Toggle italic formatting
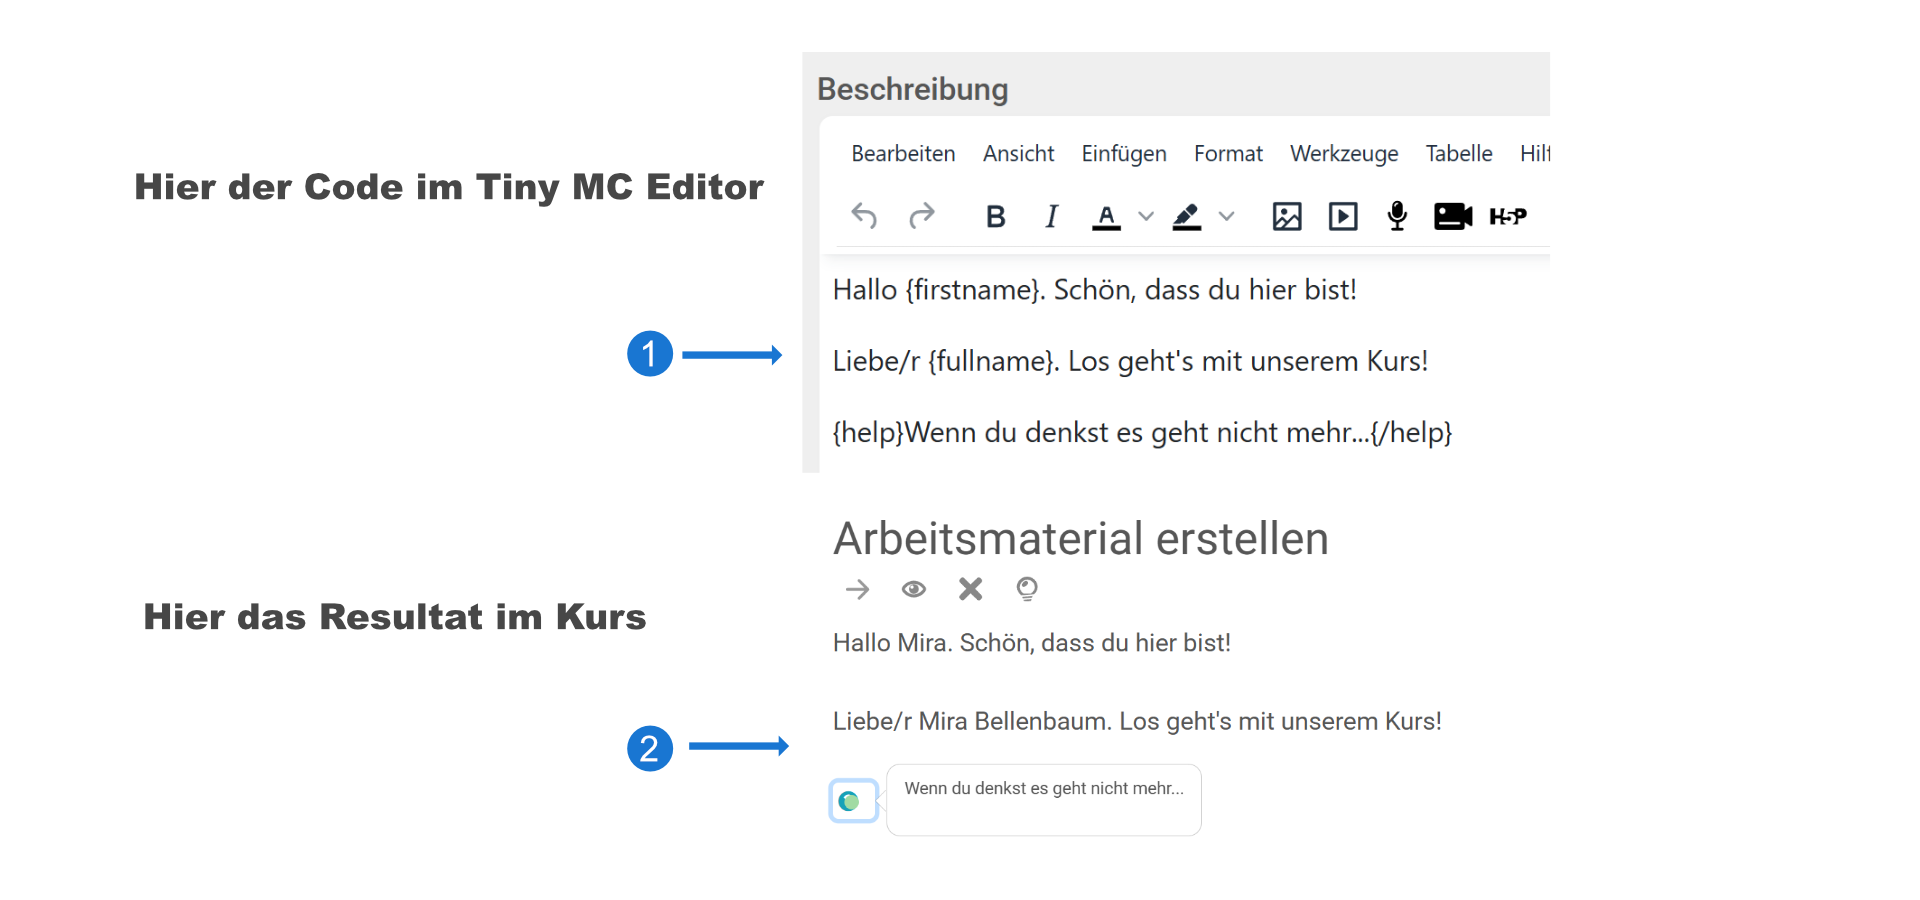This screenshot has height=900, width=1920. (x=1051, y=216)
